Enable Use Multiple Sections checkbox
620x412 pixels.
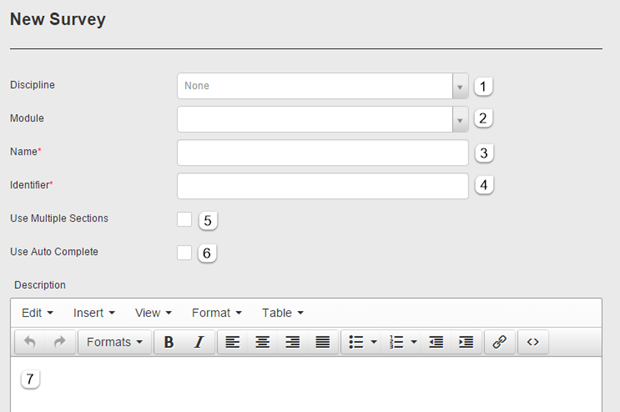(x=184, y=219)
